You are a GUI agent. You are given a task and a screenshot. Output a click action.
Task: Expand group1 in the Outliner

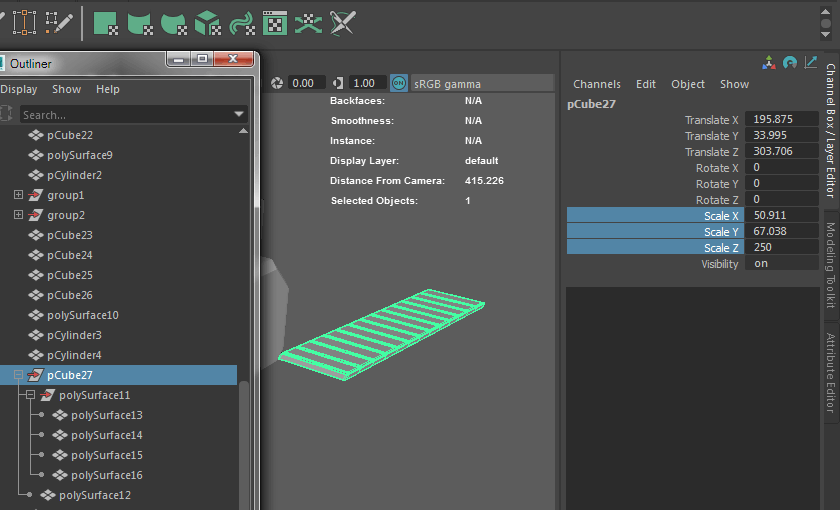pyautogui.click(x=18, y=195)
